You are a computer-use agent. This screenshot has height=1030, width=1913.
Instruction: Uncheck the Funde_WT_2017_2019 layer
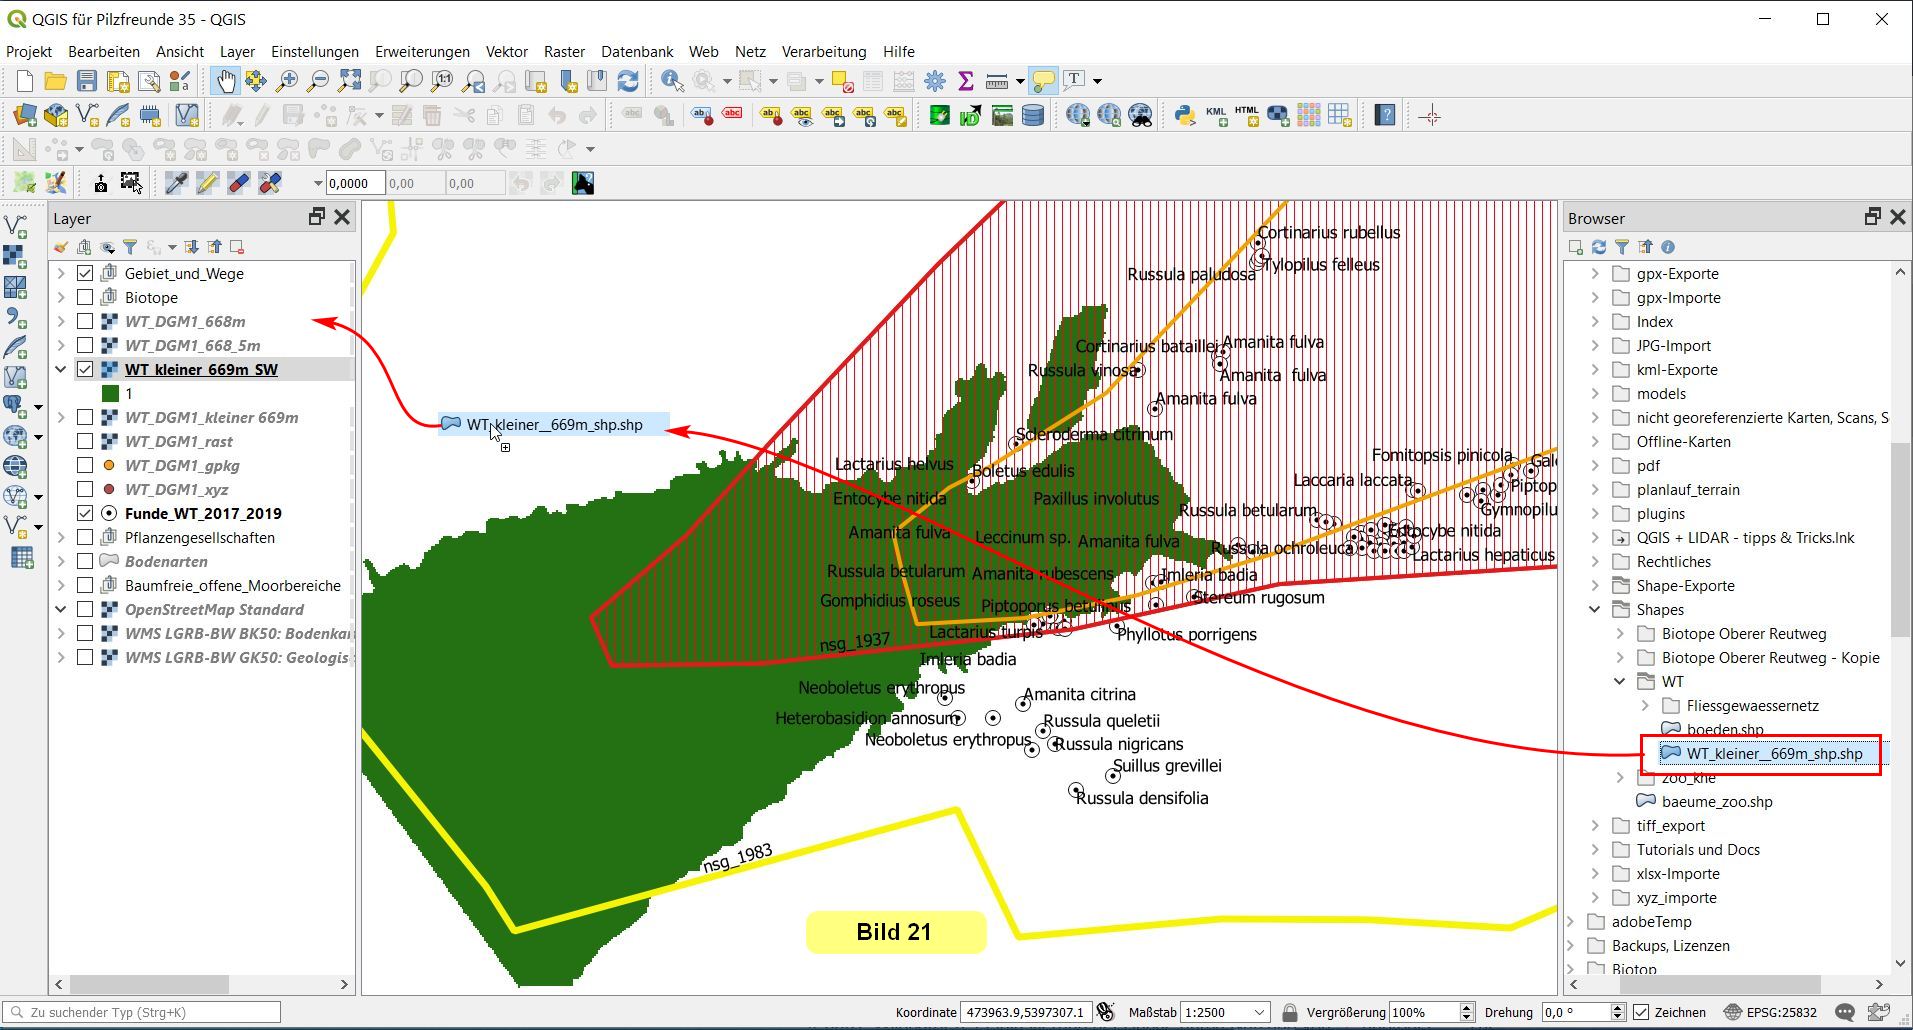click(x=85, y=513)
